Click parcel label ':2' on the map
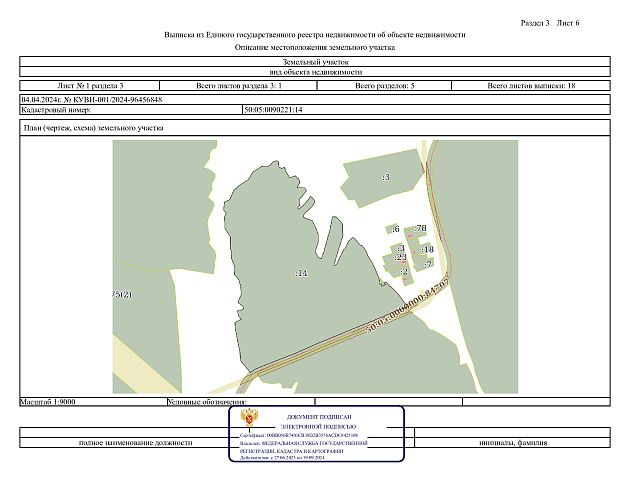The height and width of the screenshot is (487, 630). point(404,272)
